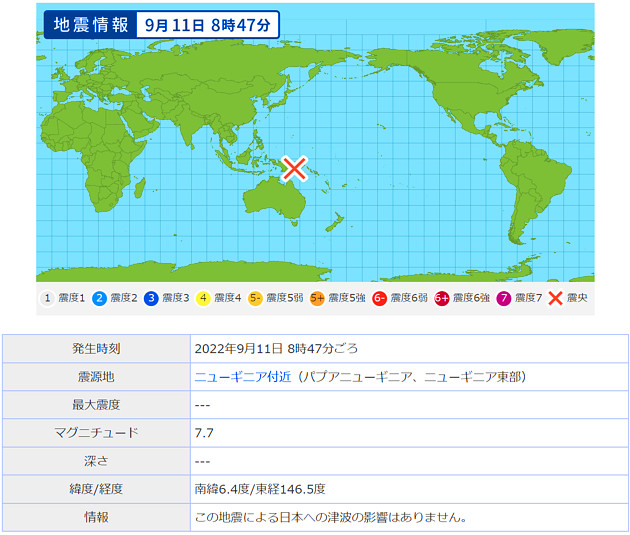Click the world earthquake map image

(x=315, y=142)
